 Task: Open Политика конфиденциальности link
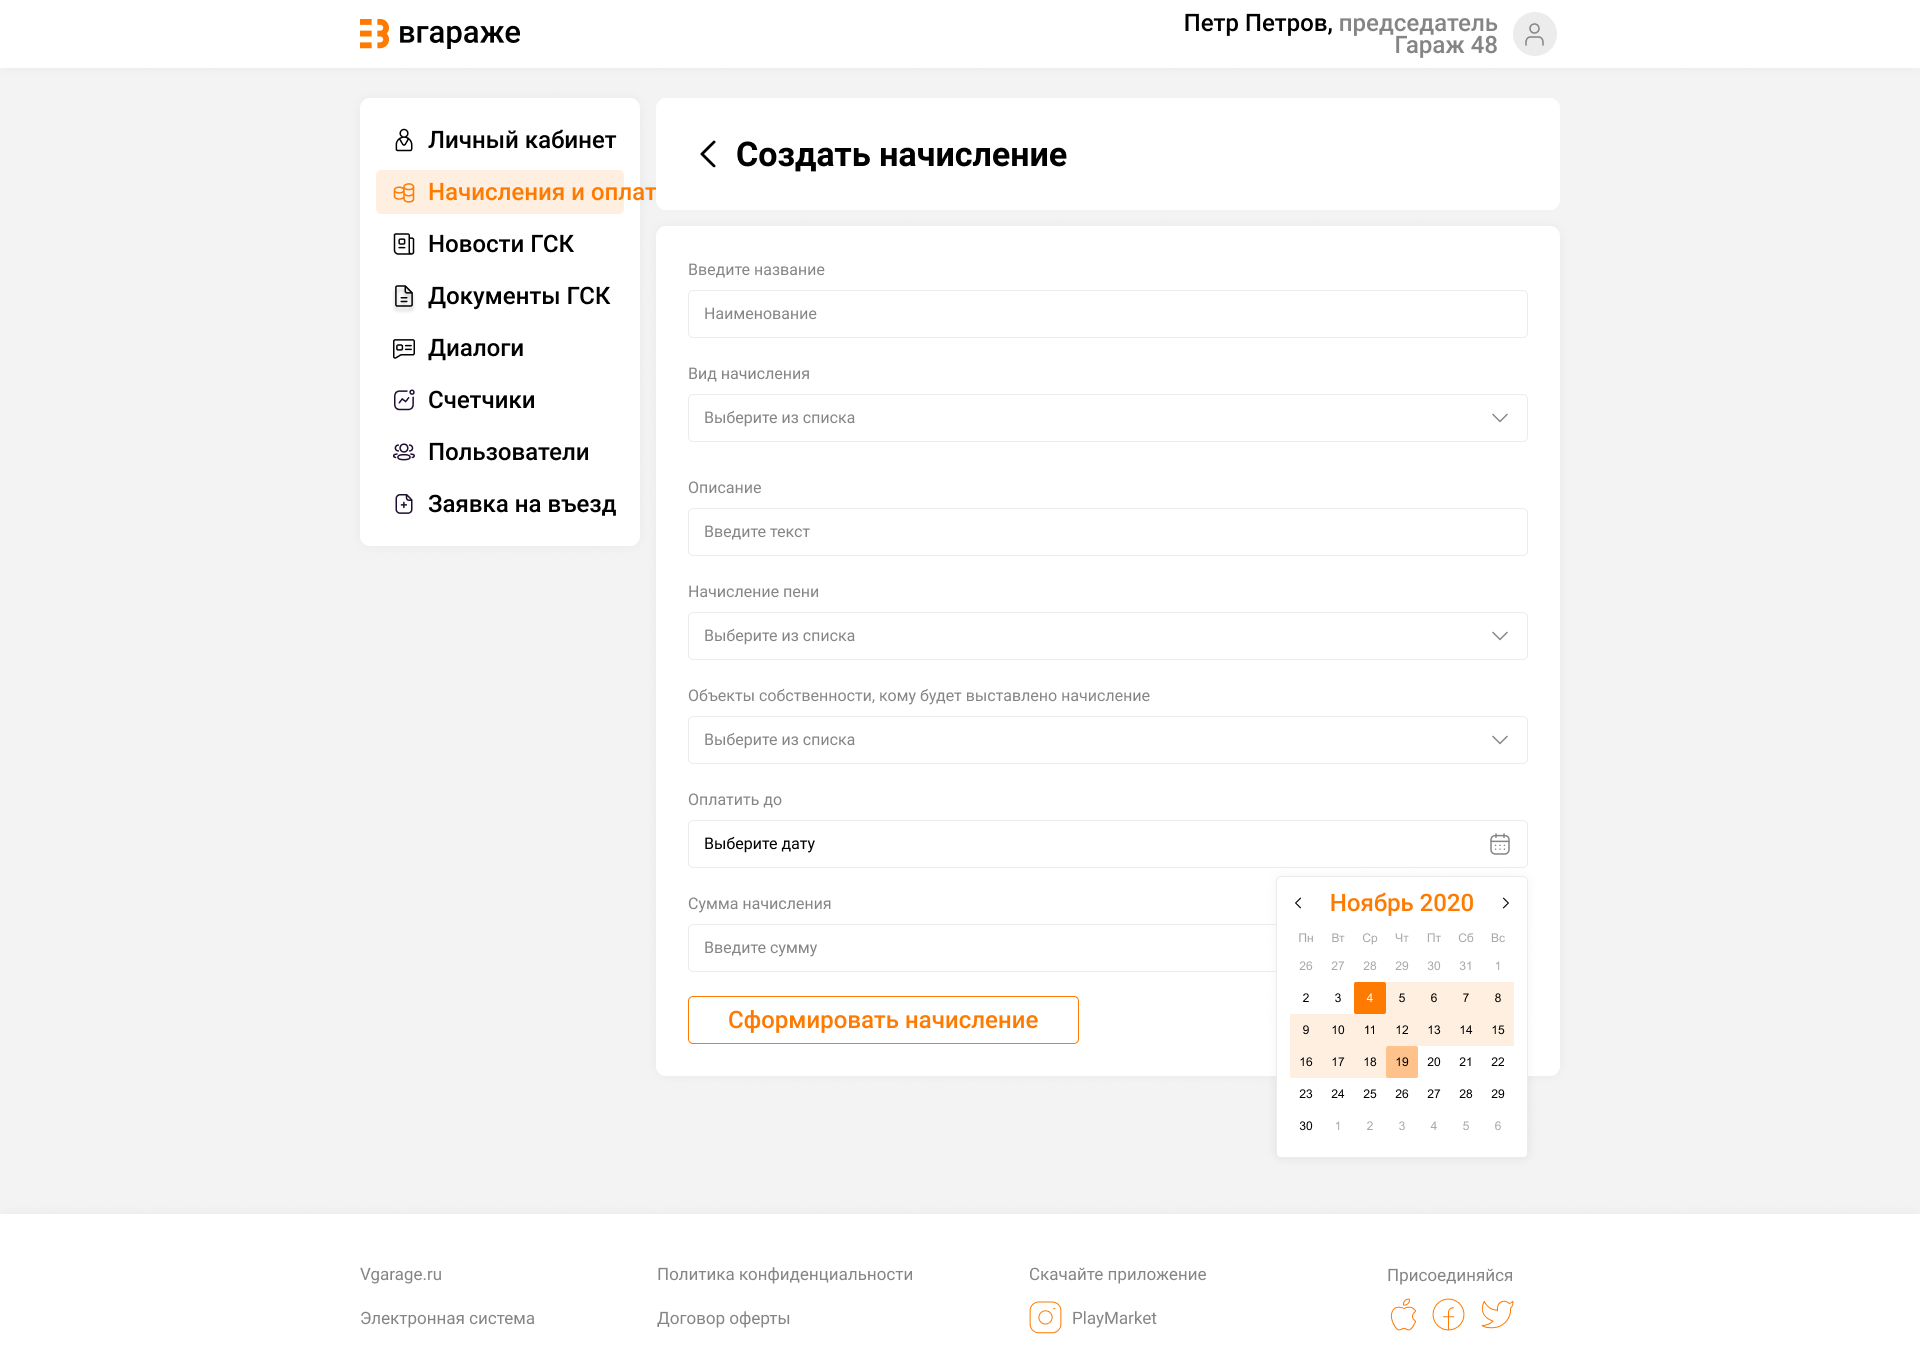[784, 1274]
